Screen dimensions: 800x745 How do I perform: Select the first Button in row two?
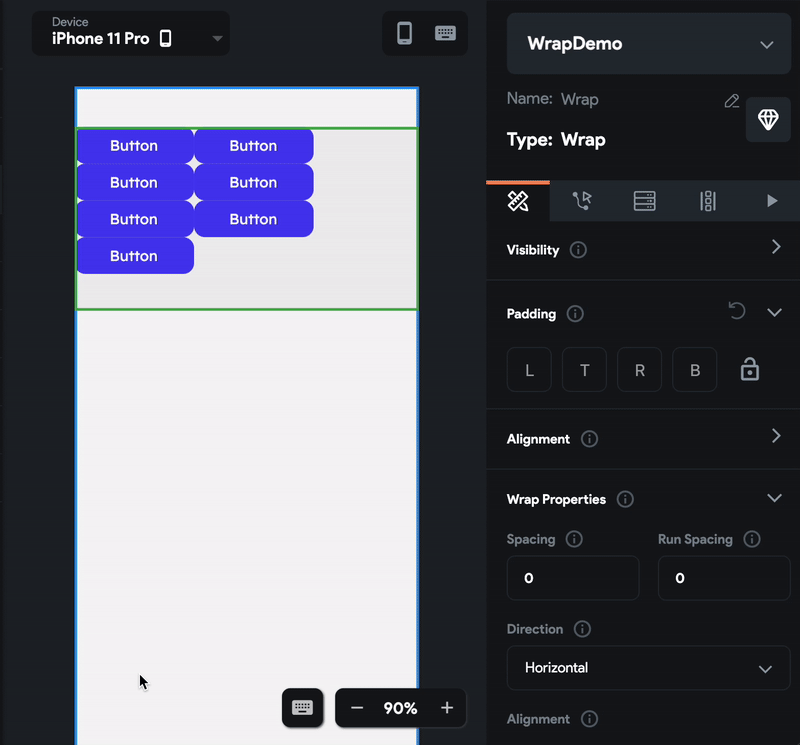point(135,183)
